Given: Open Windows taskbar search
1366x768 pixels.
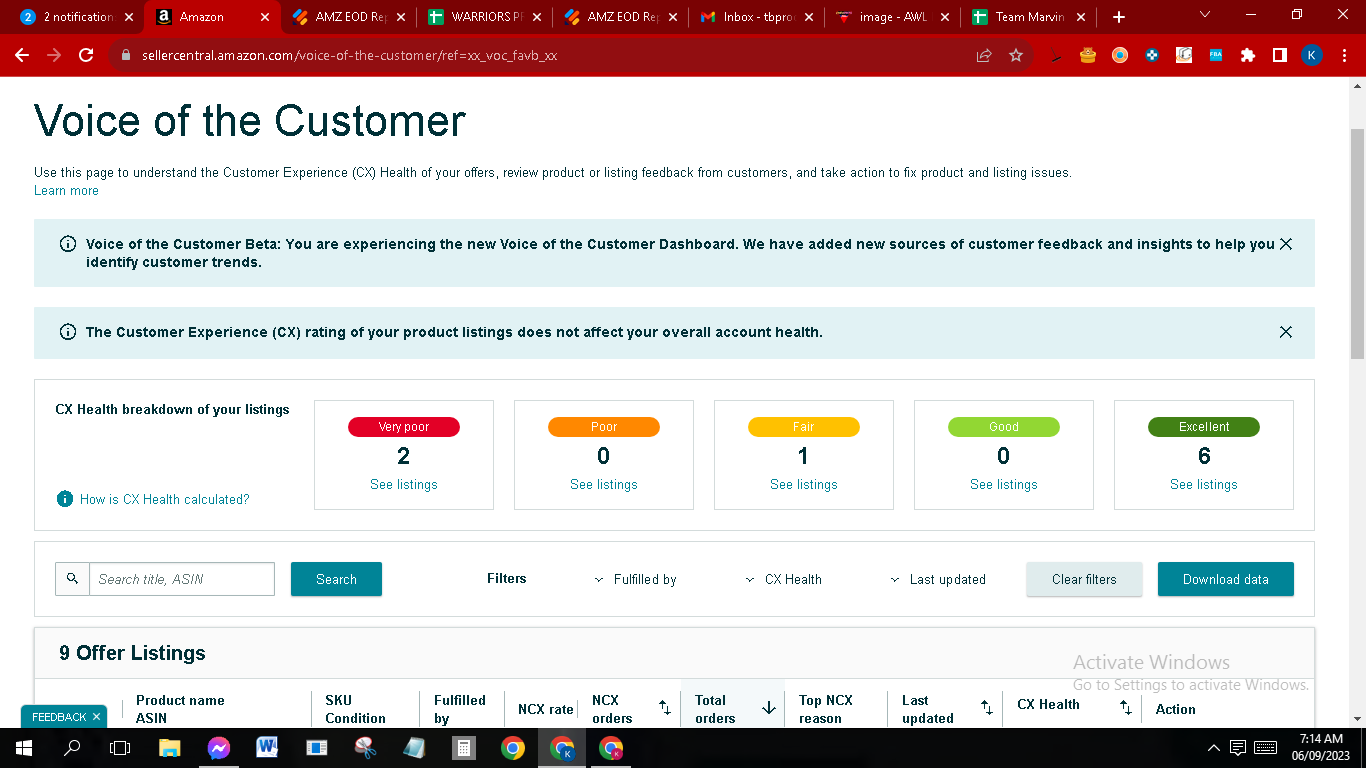Looking at the screenshot, I should [72, 748].
